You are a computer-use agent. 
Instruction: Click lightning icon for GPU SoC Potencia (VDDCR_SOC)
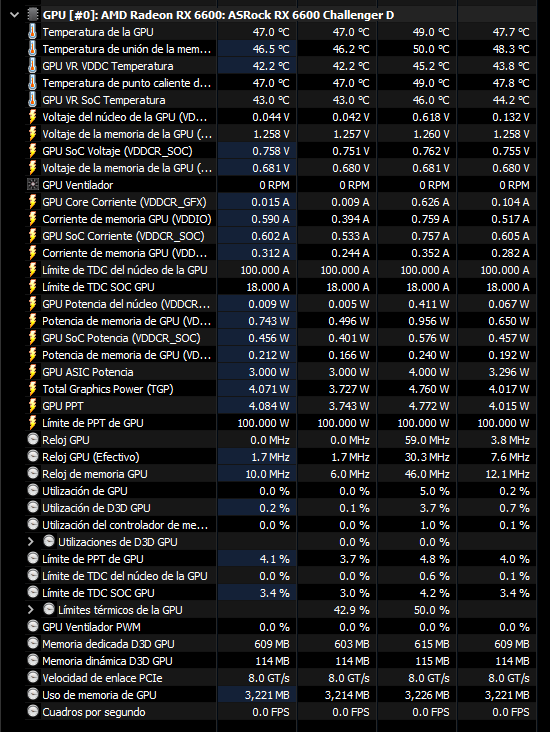pyautogui.click(x=33, y=338)
